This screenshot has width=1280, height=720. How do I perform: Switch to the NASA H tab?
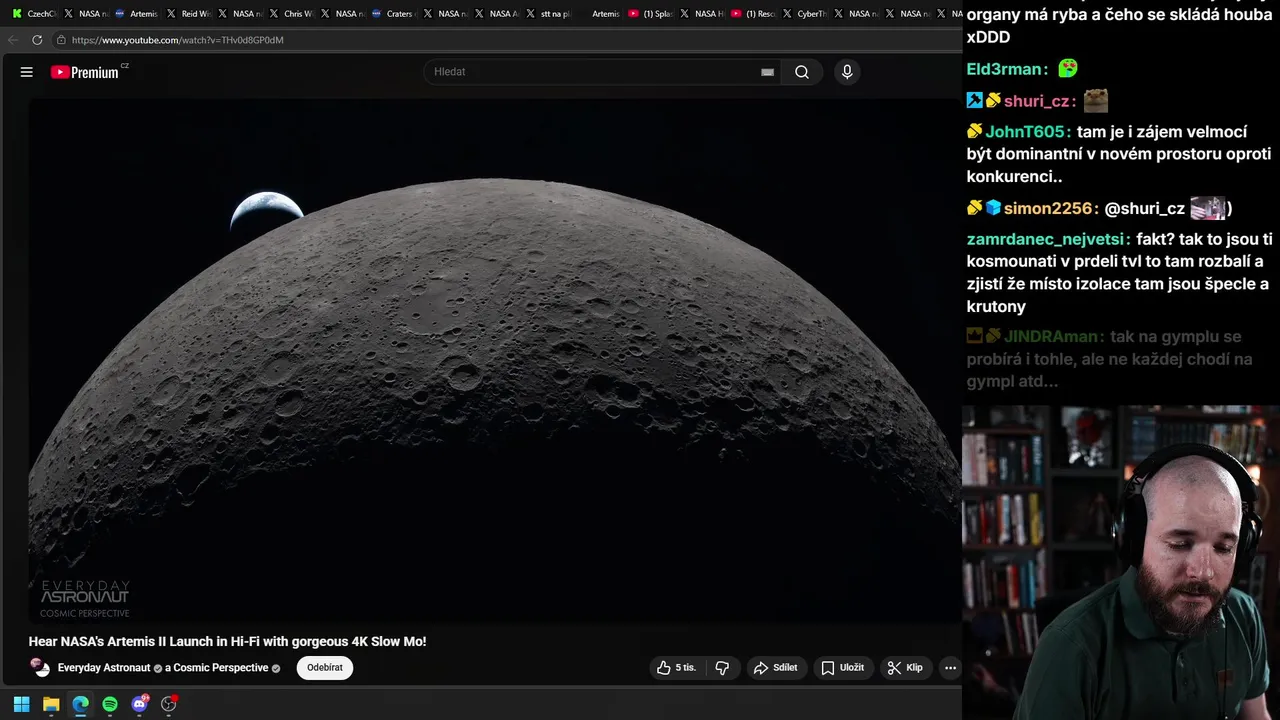(702, 14)
